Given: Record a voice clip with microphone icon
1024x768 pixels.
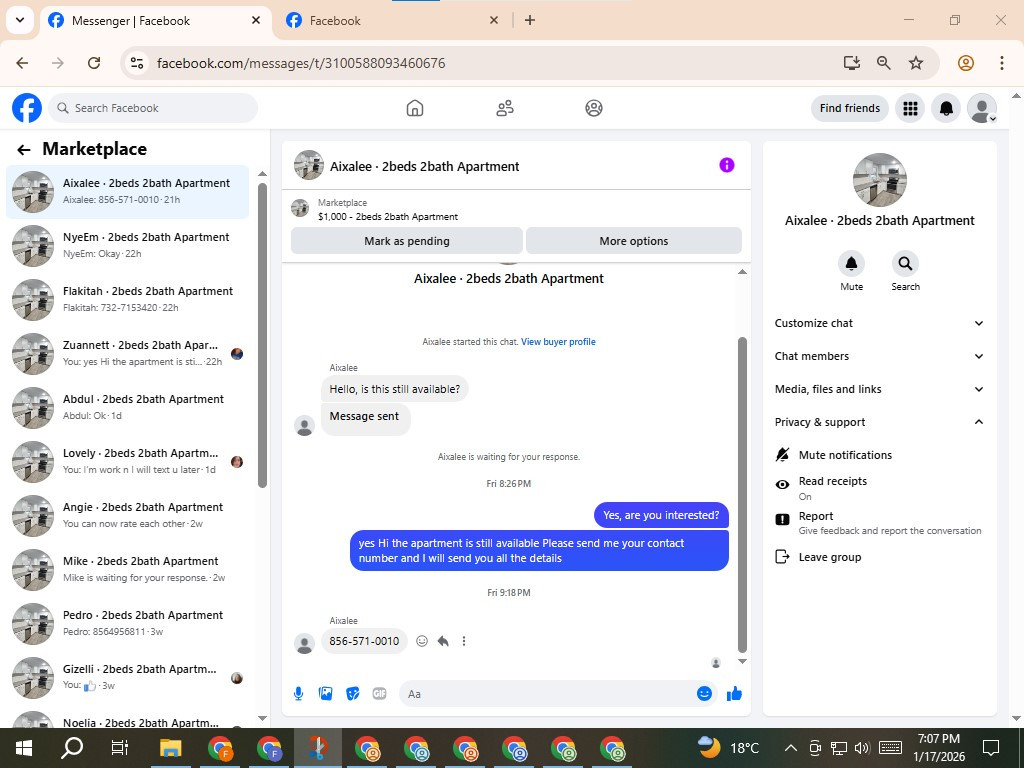Looking at the screenshot, I should click(298, 694).
